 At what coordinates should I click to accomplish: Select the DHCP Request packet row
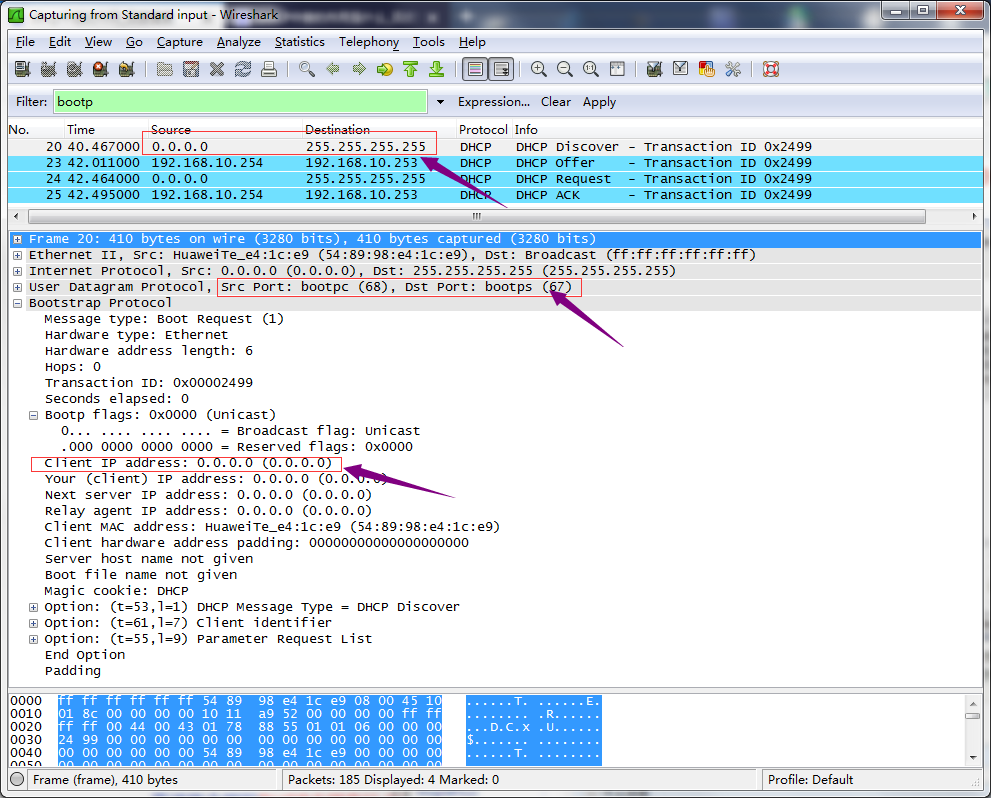click(496, 179)
